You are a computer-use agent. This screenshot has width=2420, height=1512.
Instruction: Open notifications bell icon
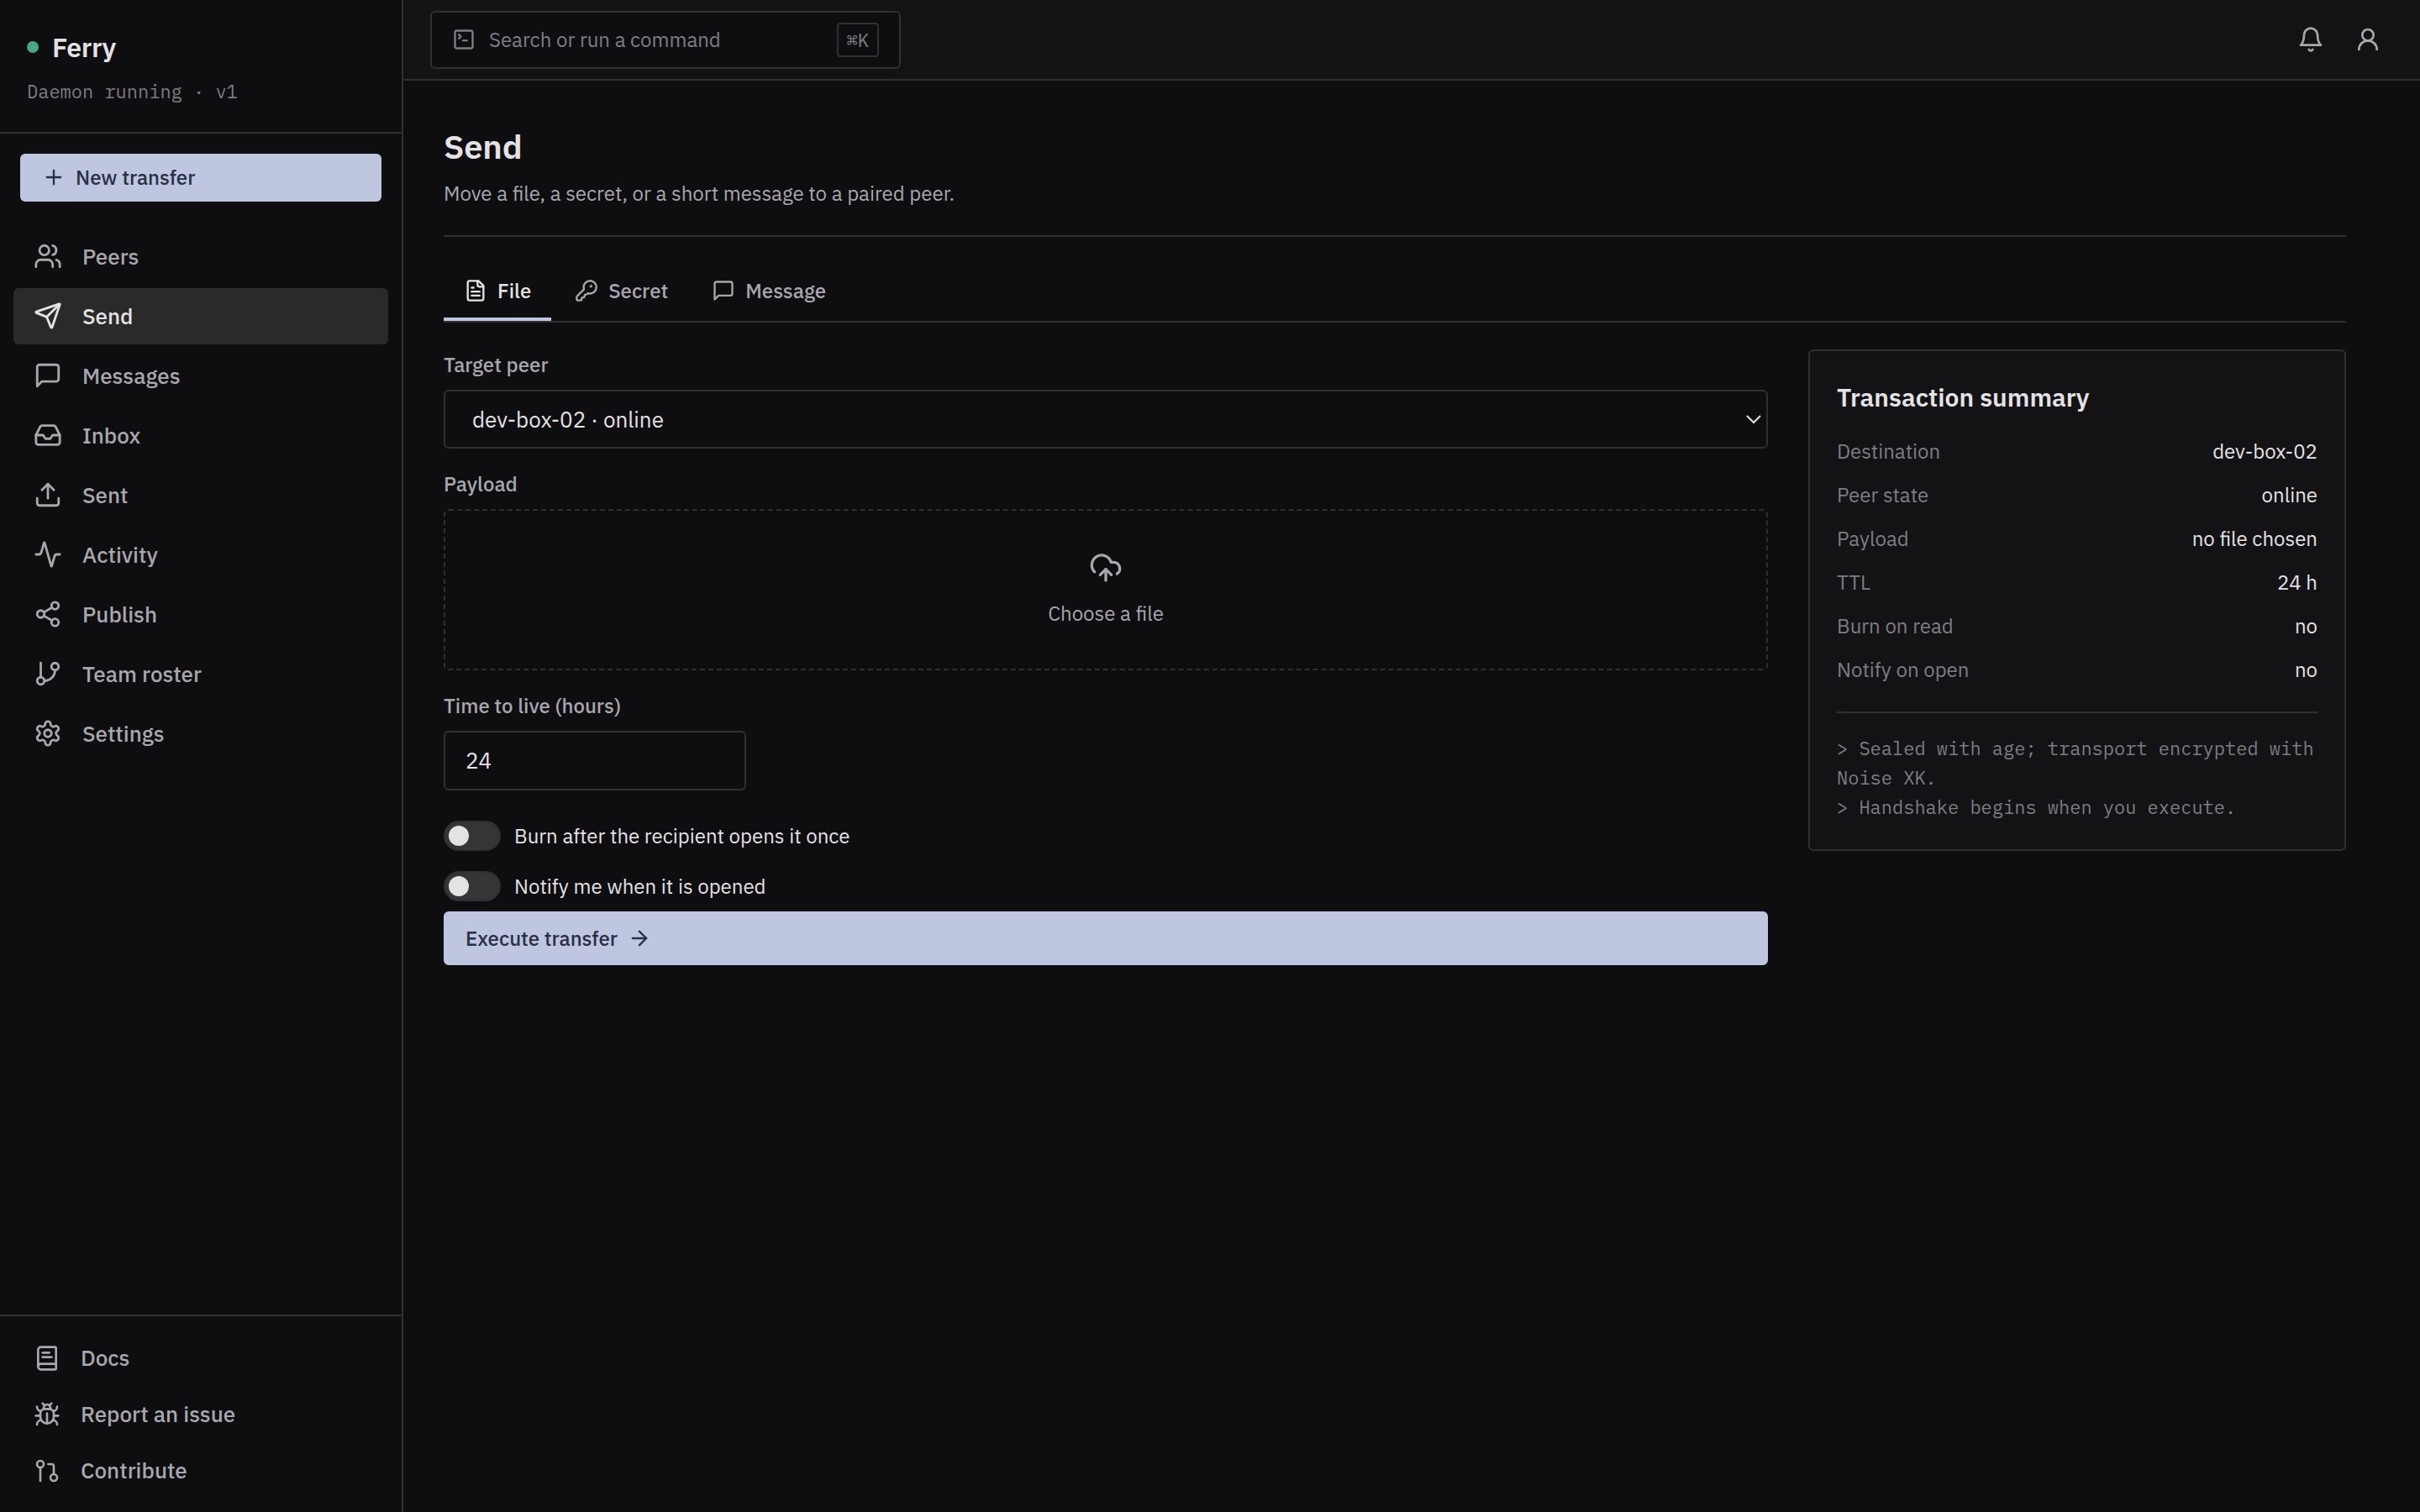(2310, 40)
